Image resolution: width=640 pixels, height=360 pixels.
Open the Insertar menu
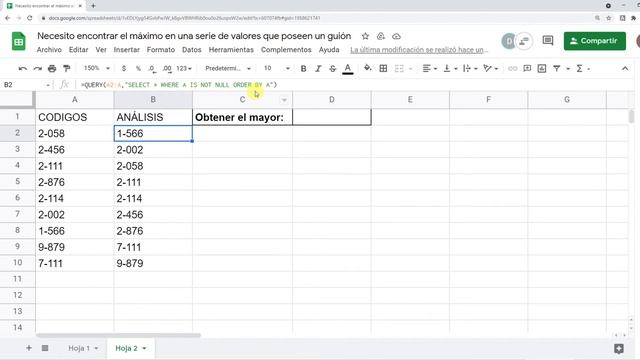point(127,50)
